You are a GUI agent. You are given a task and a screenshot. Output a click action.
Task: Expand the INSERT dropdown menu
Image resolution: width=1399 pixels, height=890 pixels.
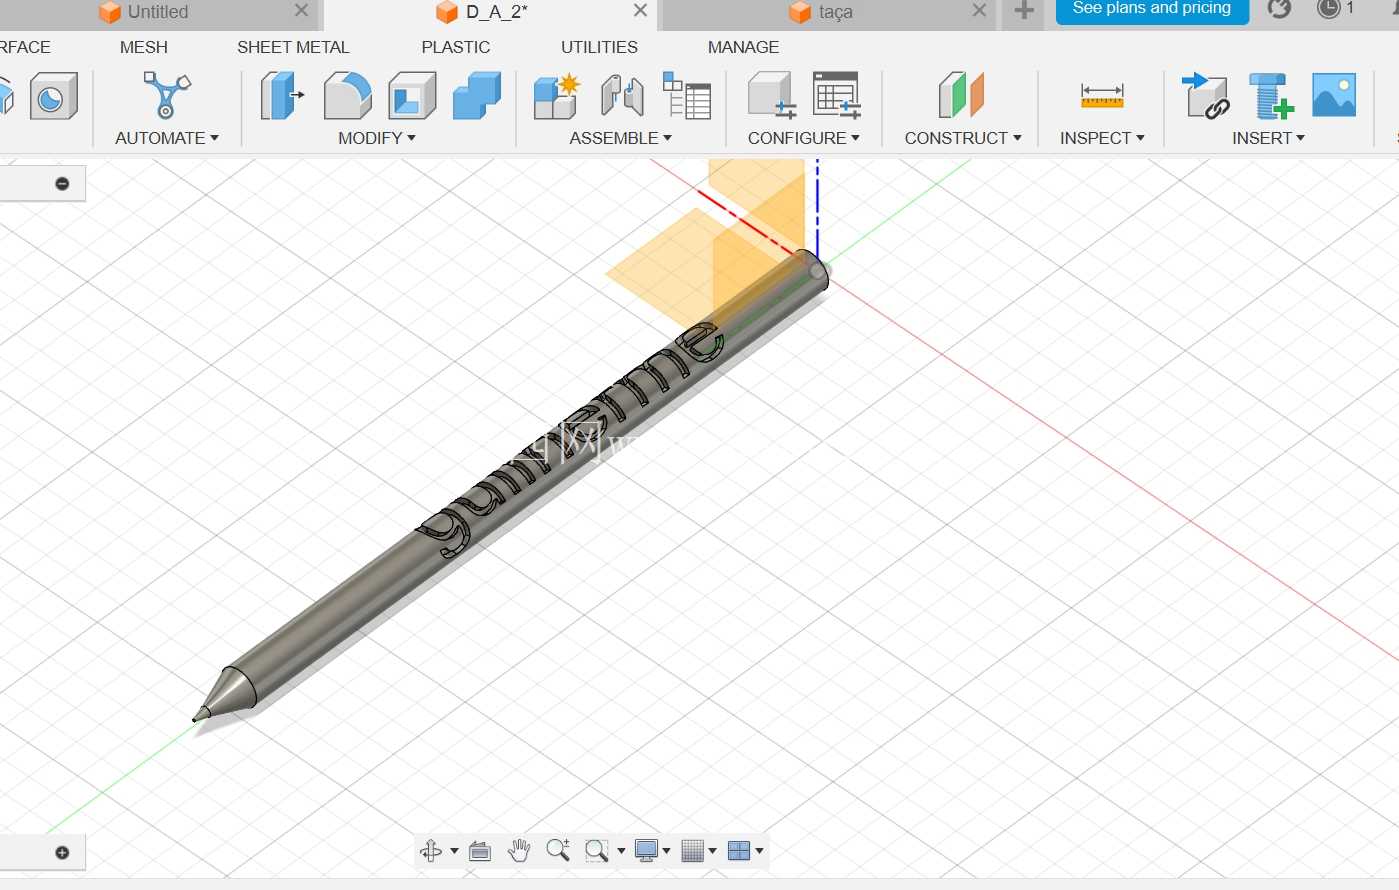click(x=1269, y=138)
